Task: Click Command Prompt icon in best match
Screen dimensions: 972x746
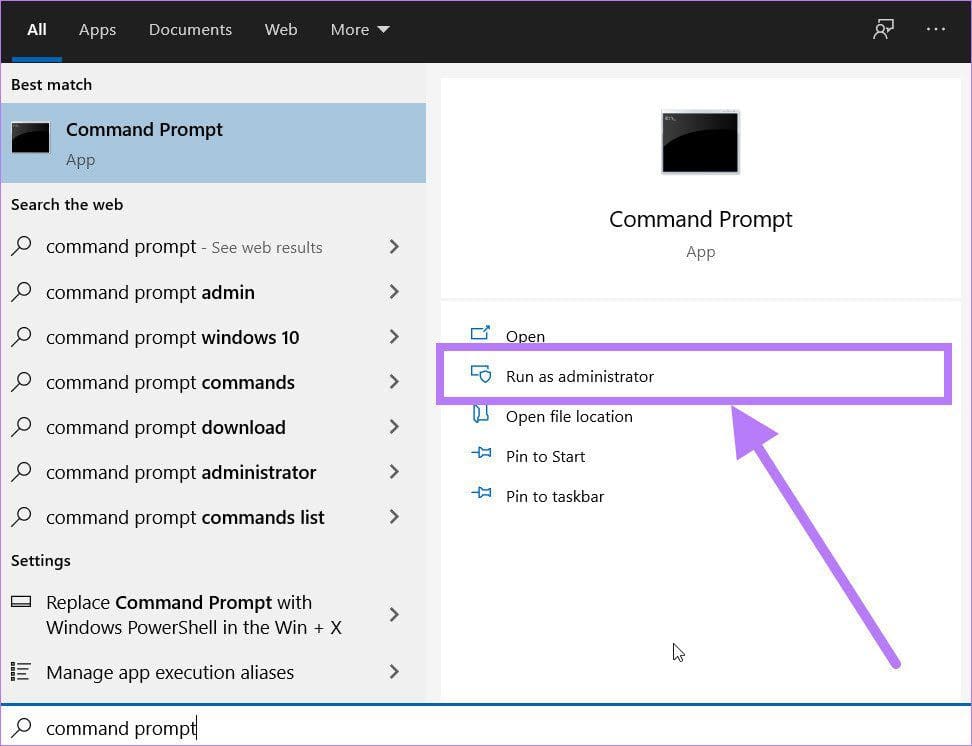Action: pyautogui.click(x=30, y=137)
